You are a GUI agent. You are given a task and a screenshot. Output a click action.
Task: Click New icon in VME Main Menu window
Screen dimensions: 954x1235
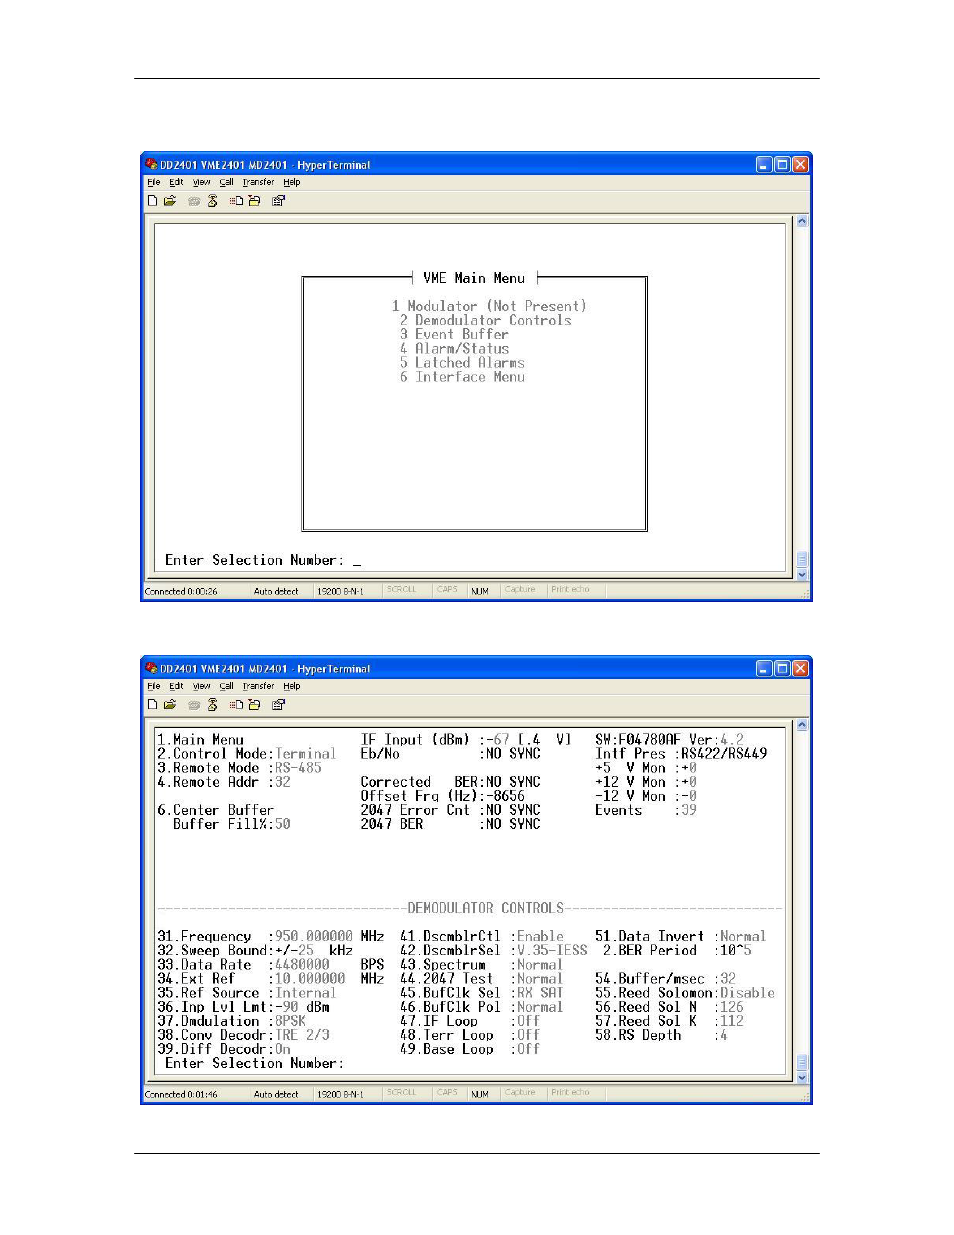tap(152, 201)
